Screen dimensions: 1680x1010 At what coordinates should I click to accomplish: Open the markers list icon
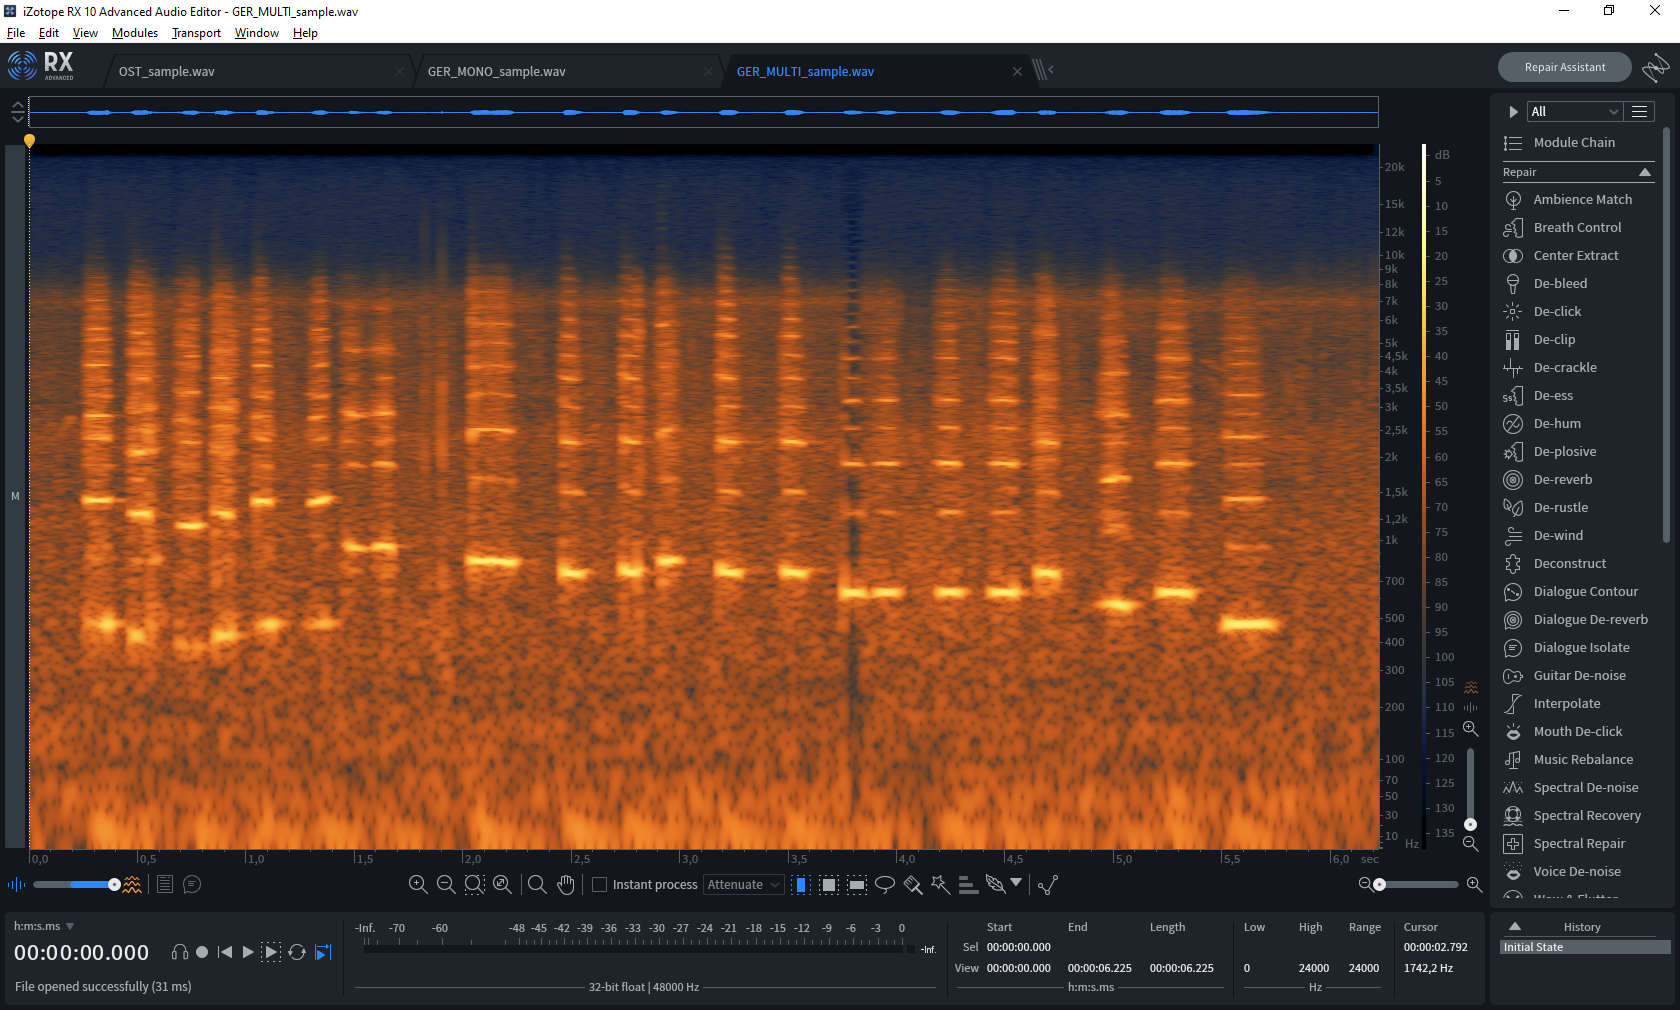165,884
